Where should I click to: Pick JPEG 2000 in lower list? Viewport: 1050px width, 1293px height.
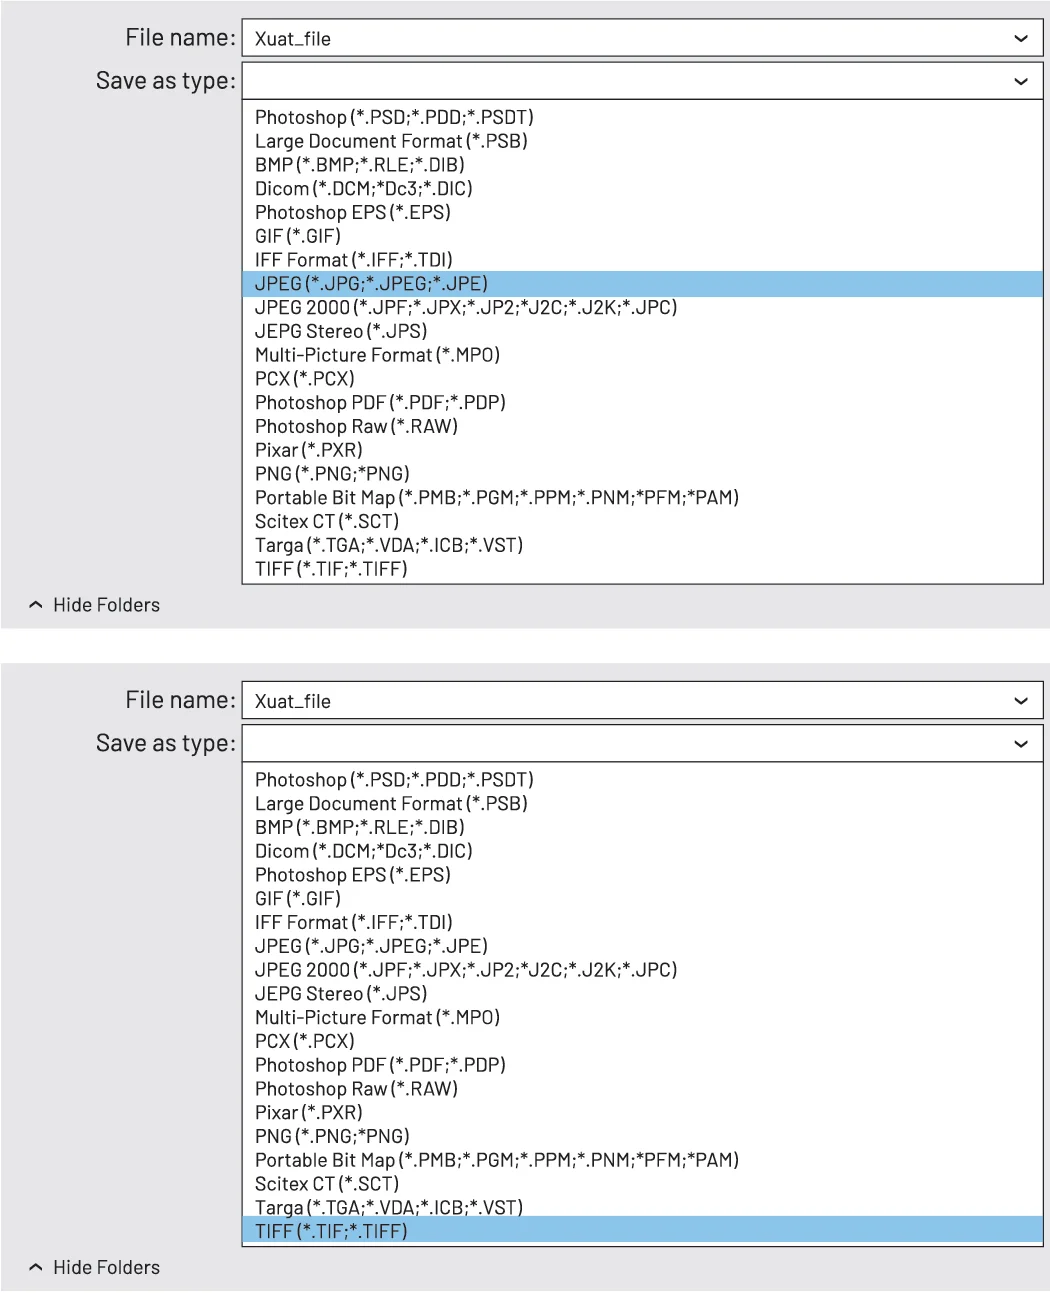pyautogui.click(x=466, y=969)
